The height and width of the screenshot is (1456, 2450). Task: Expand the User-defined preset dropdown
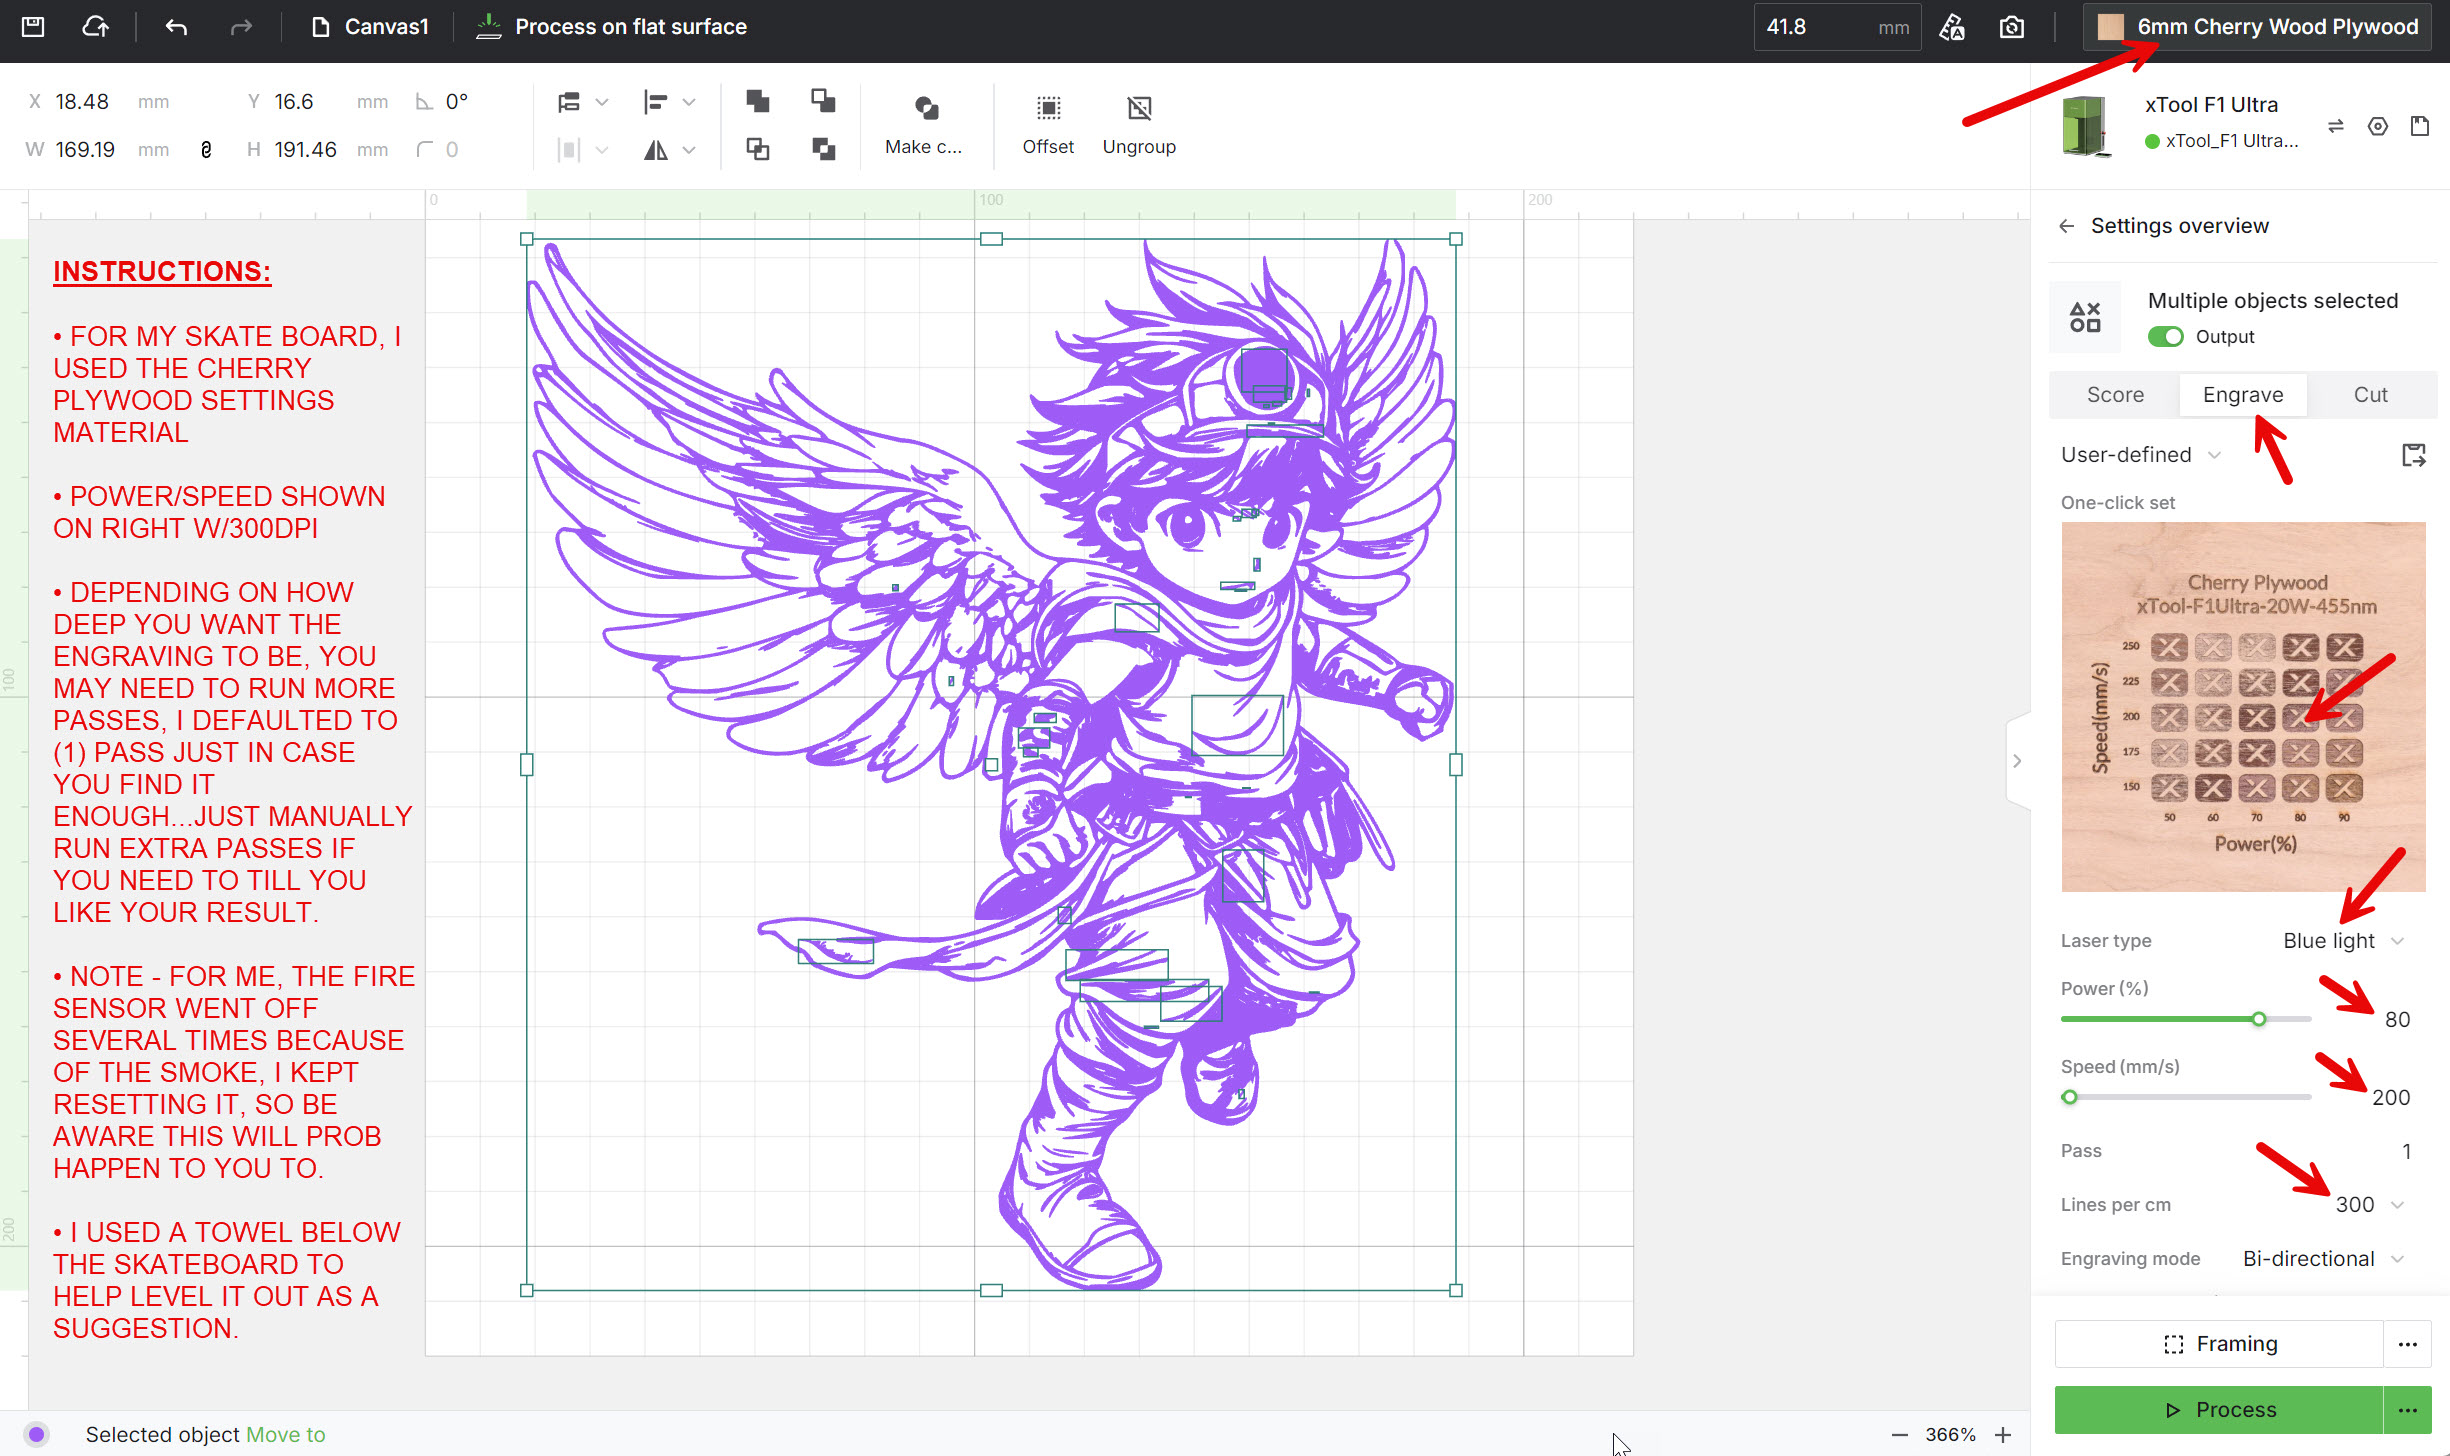(x=2140, y=455)
